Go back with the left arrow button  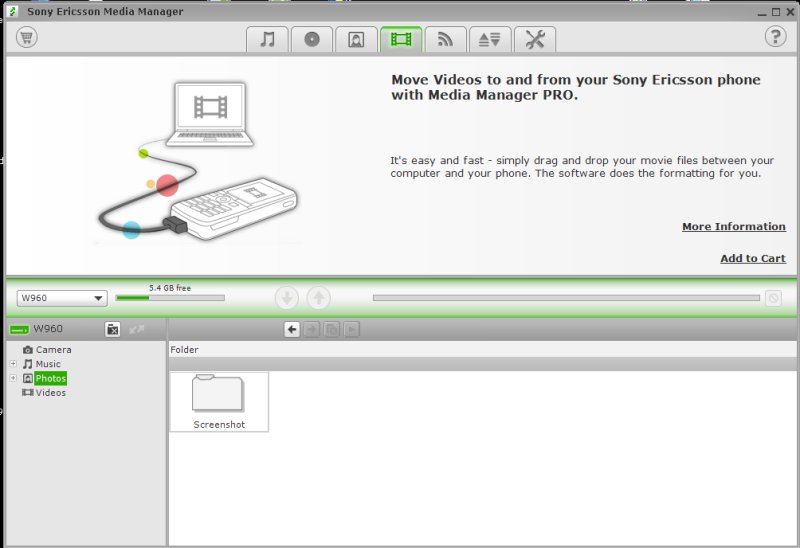click(292, 330)
